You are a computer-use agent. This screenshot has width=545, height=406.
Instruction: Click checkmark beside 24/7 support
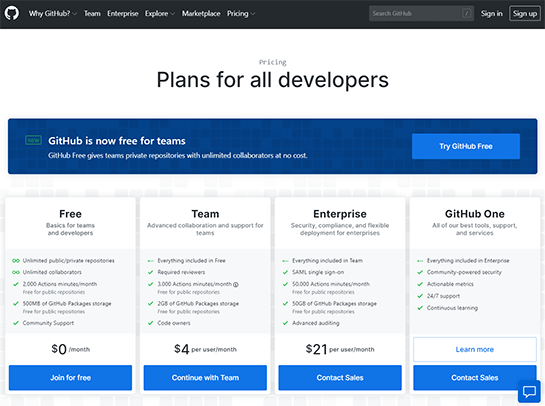click(x=420, y=296)
